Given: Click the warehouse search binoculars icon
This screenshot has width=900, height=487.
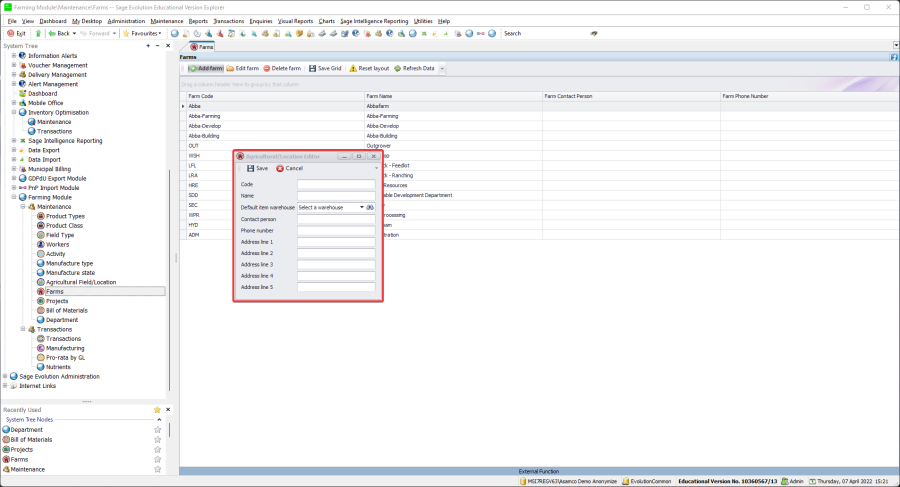Looking at the screenshot, I should (370, 207).
